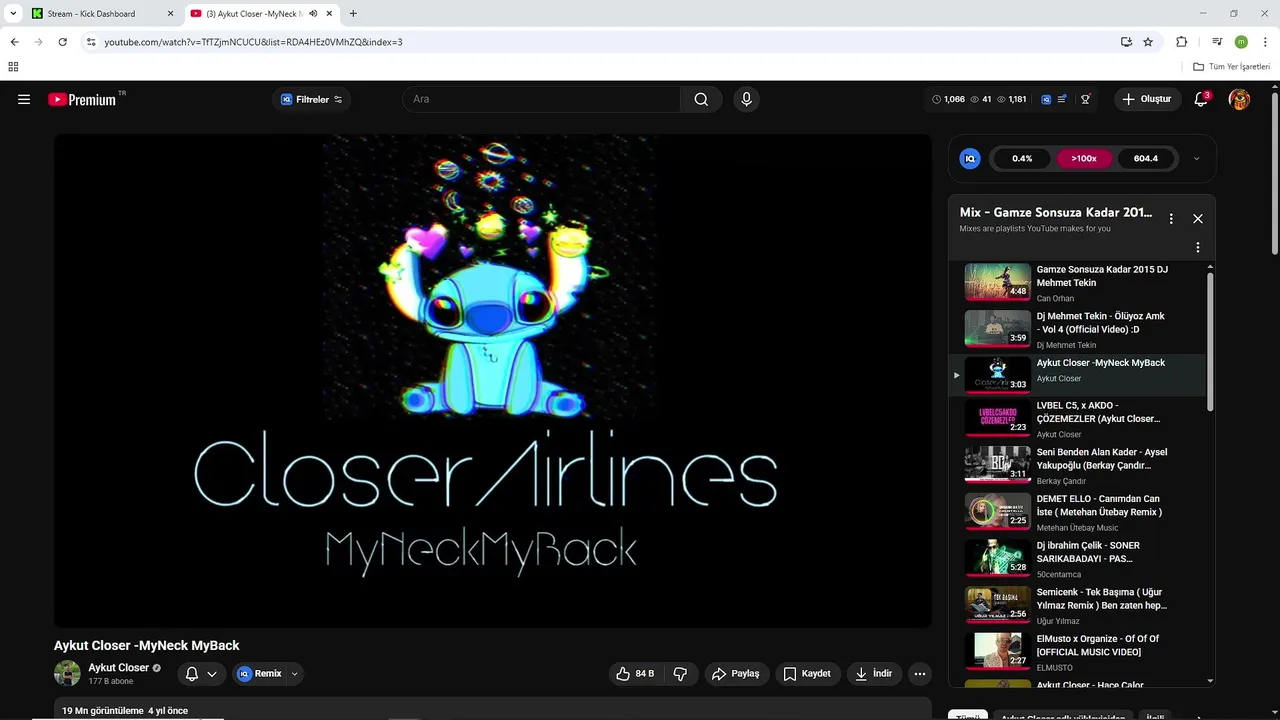Open Tüm Yer İşaretleri bookmarks folder
This screenshot has height=720, width=1280.
point(1231,67)
